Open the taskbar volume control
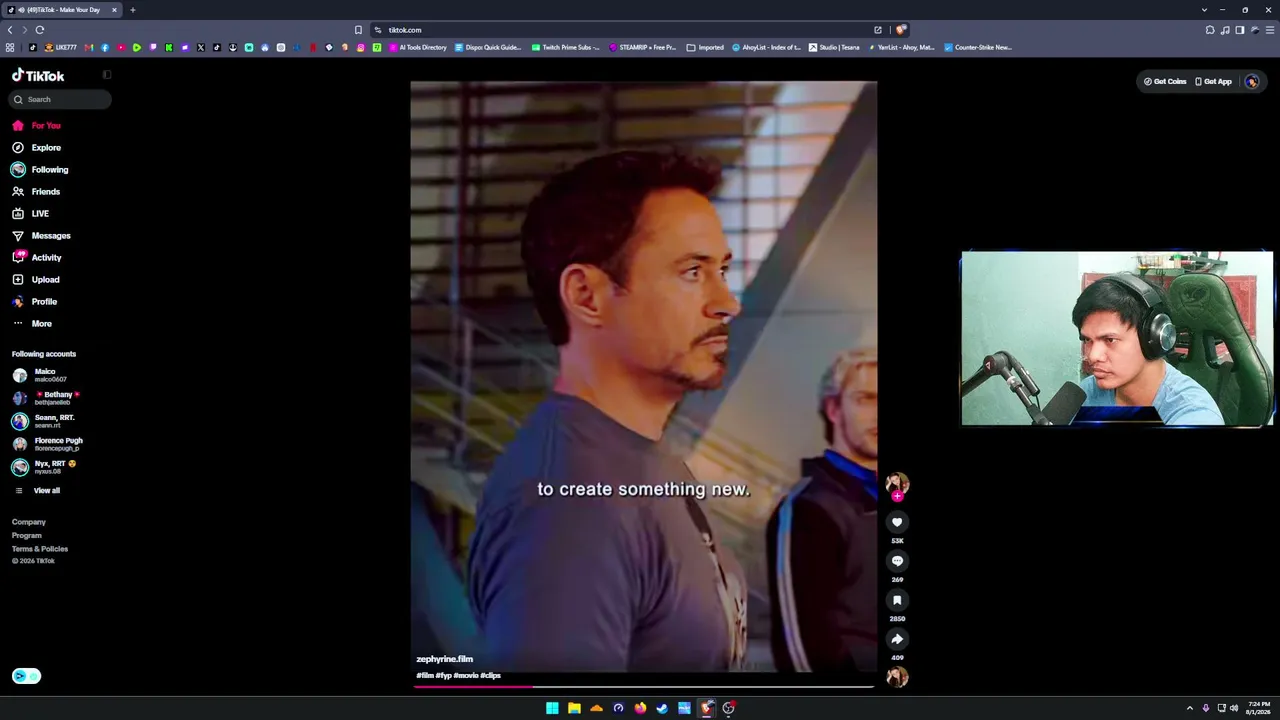 tap(1234, 708)
